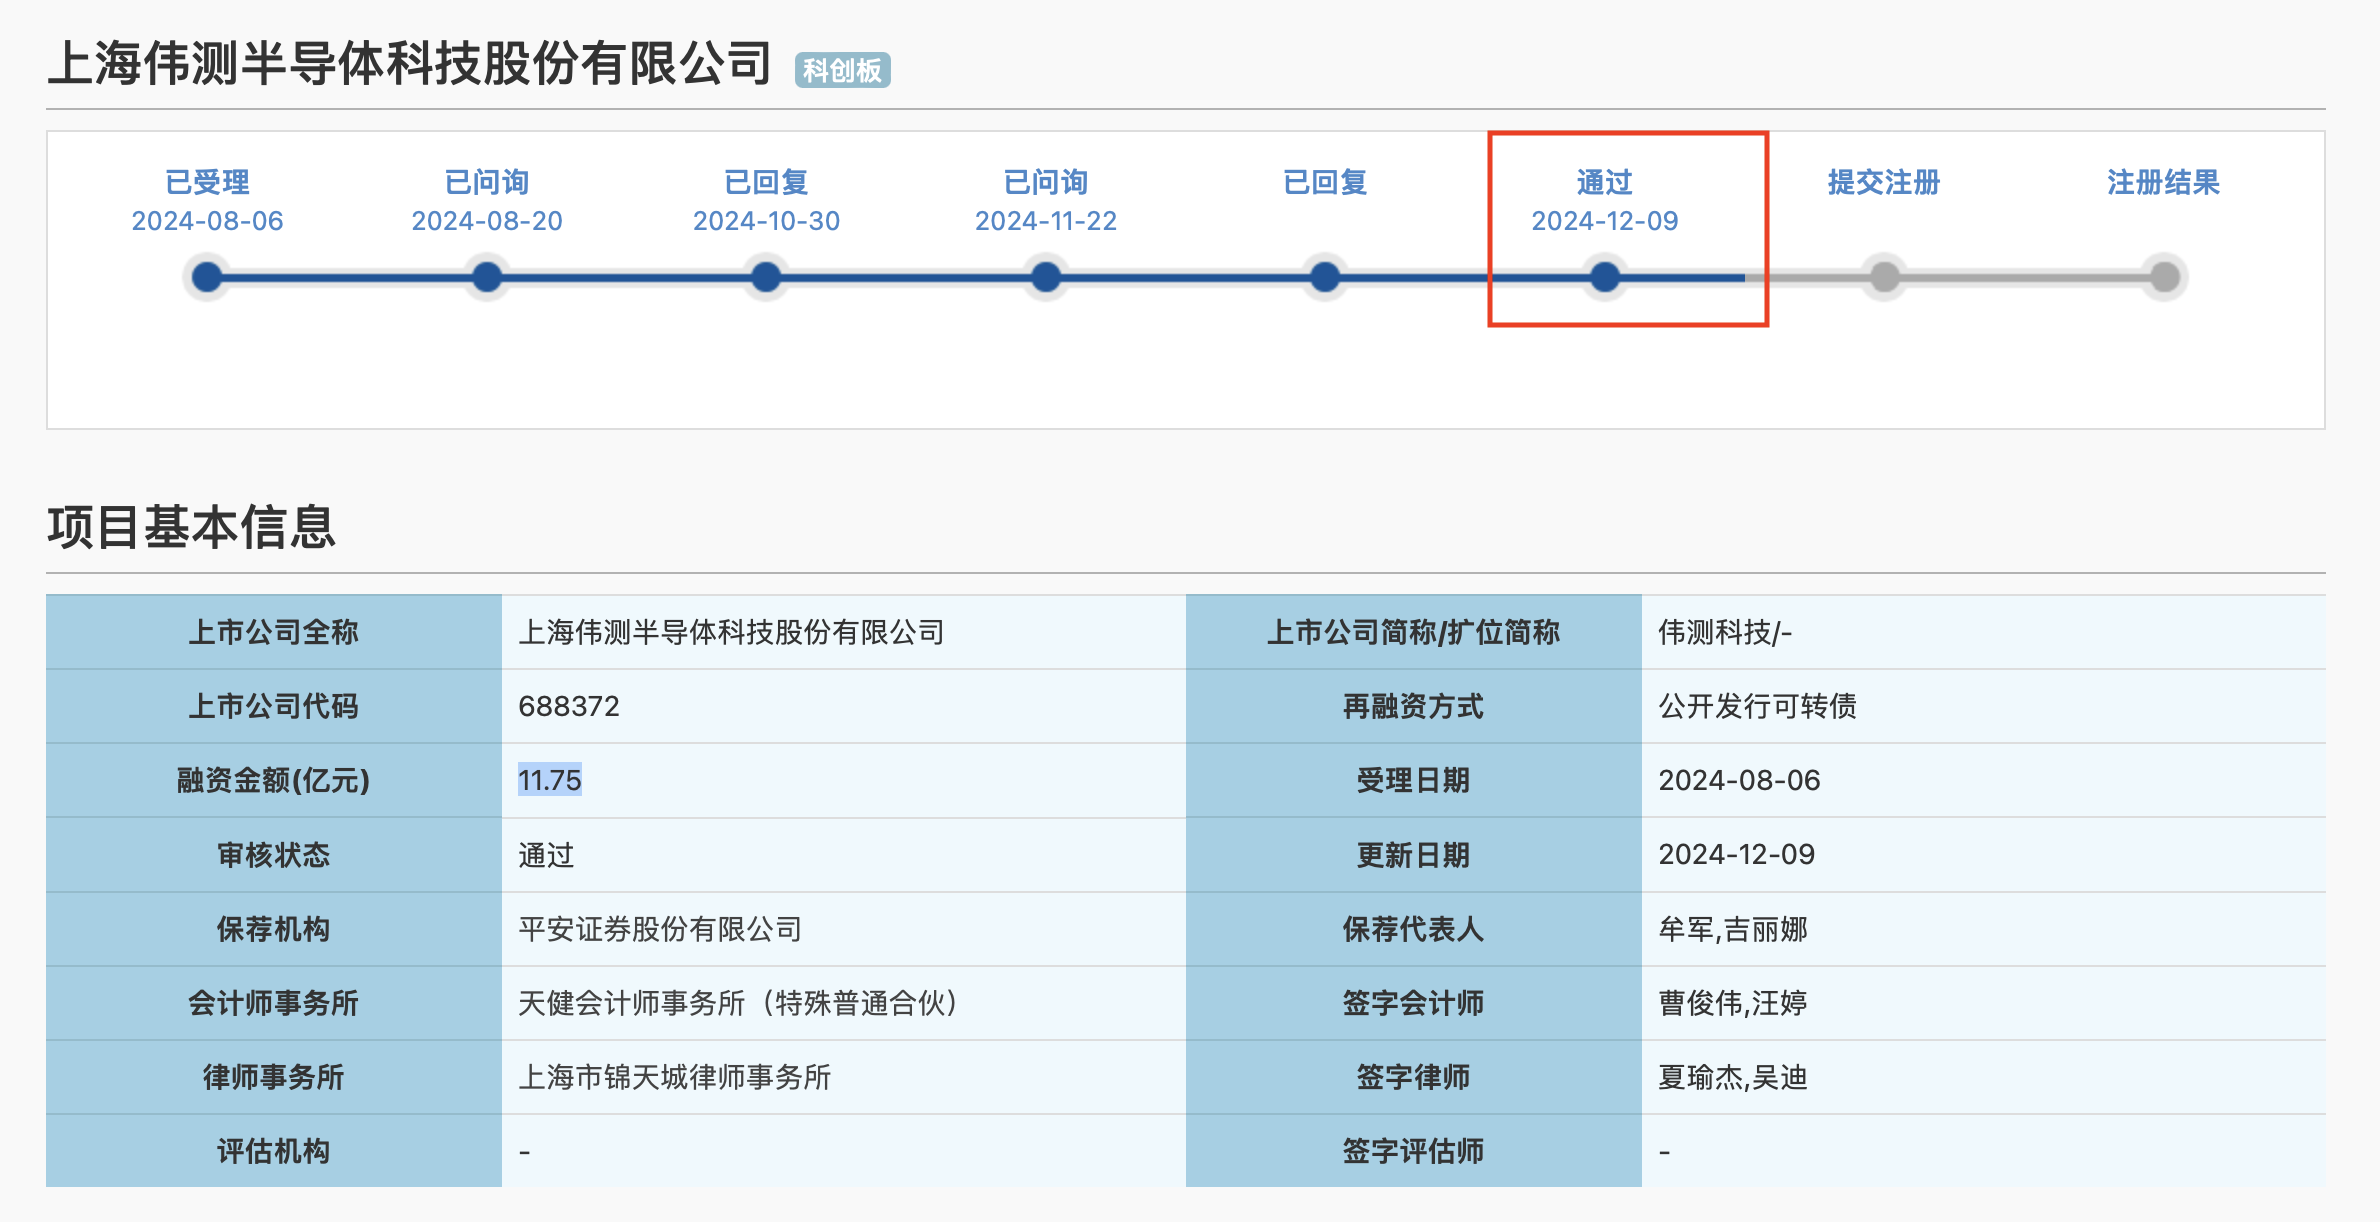Click the timeline dot under 通过 2024-12-09

[x=1605, y=277]
